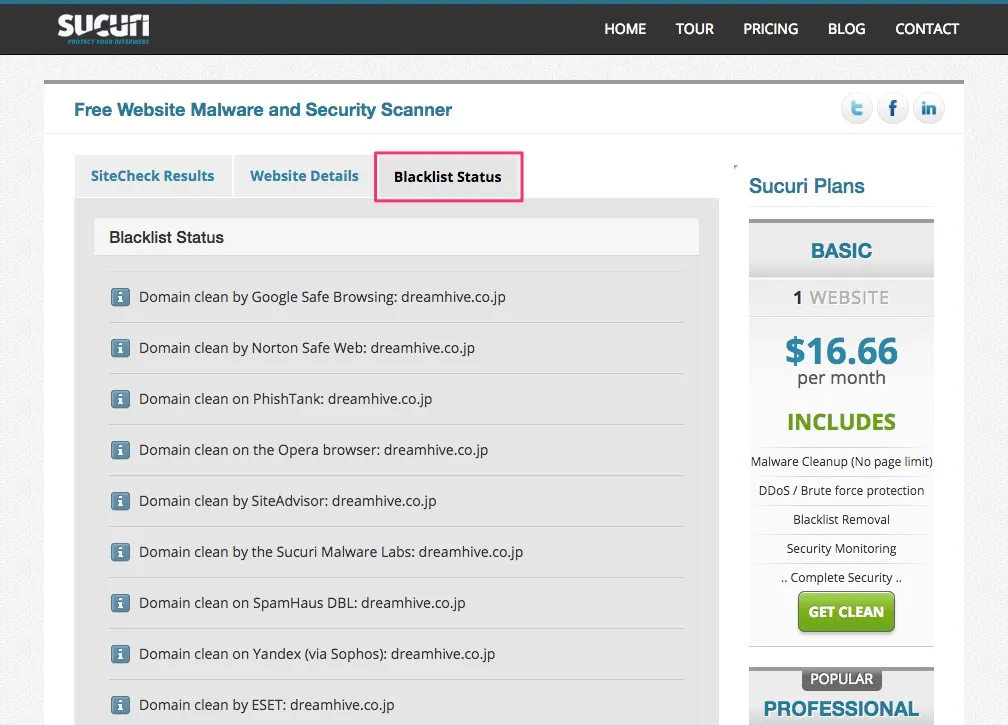This screenshot has width=1008, height=725.
Task: Switch to SiteCheck Results tab
Action: pyautogui.click(x=152, y=176)
